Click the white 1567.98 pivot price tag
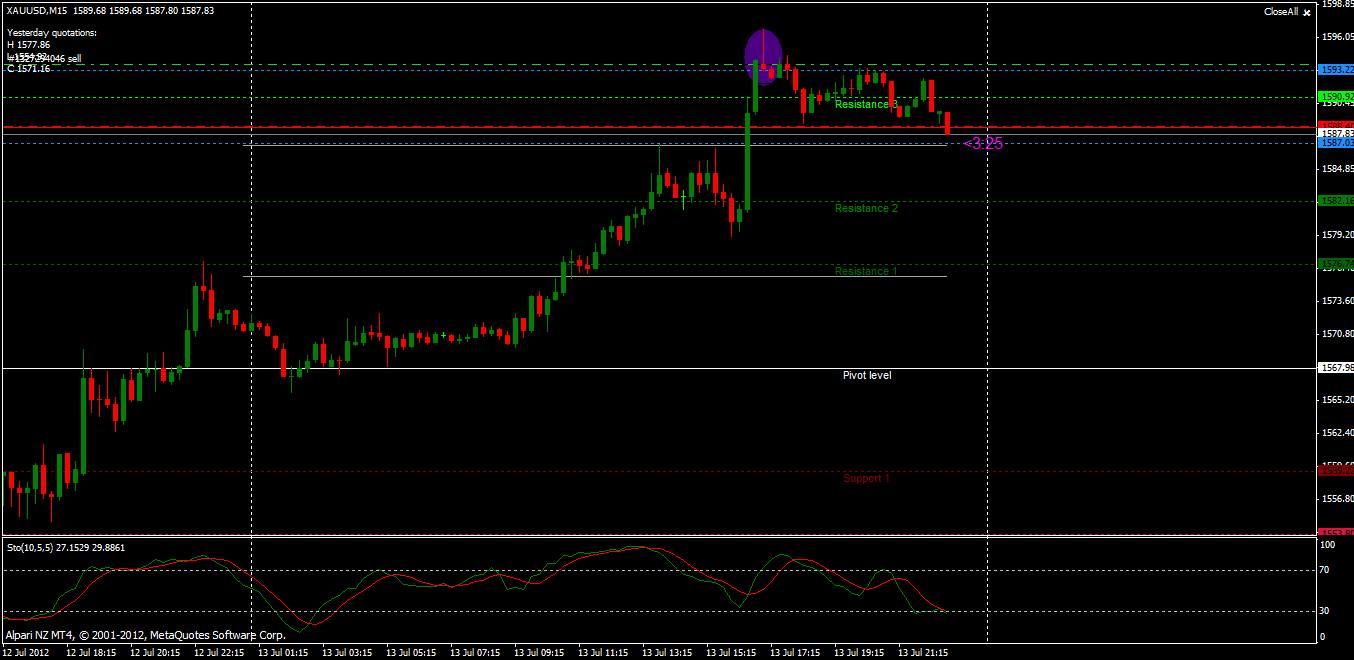 pyautogui.click(x=1336, y=368)
